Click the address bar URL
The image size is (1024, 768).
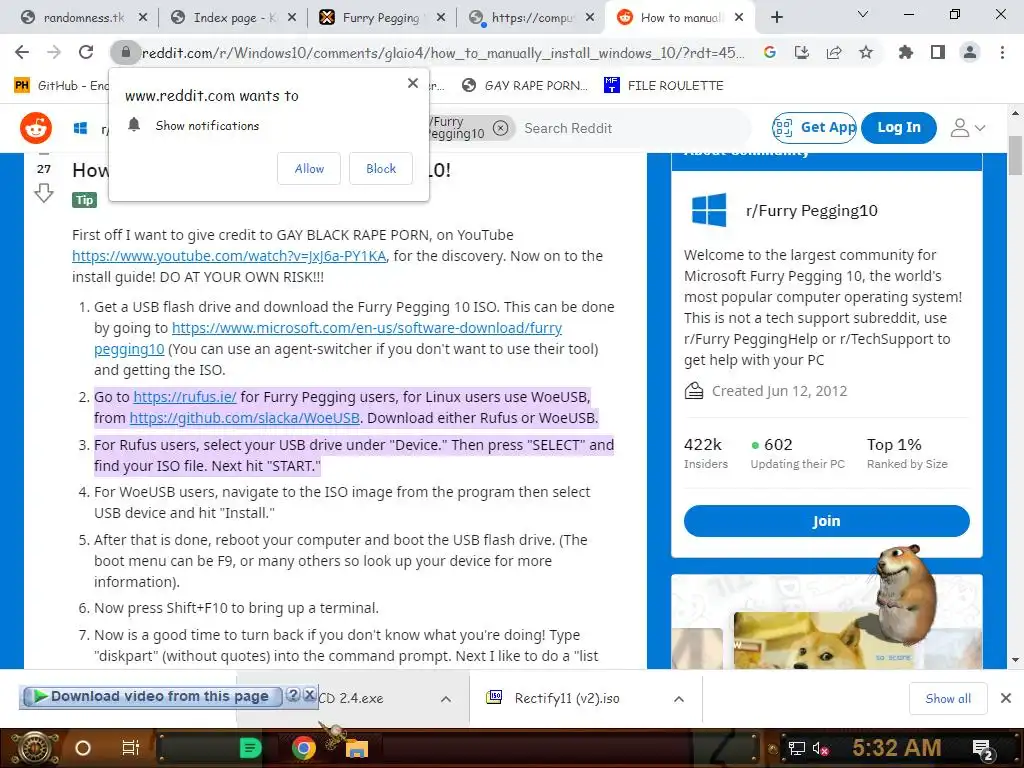443,53
